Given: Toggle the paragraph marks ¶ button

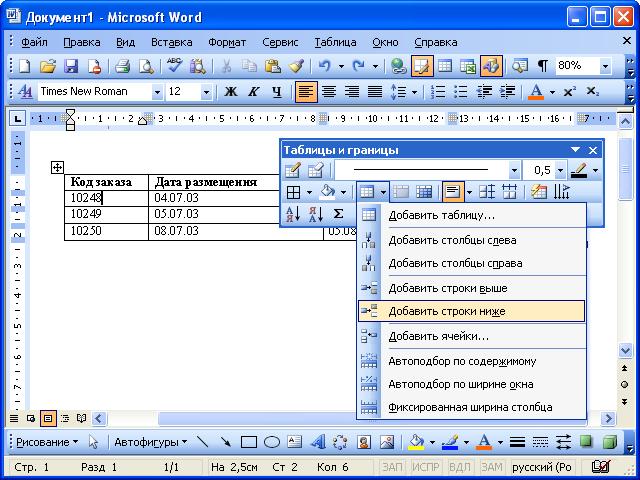Looking at the screenshot, I should [542, 66].
